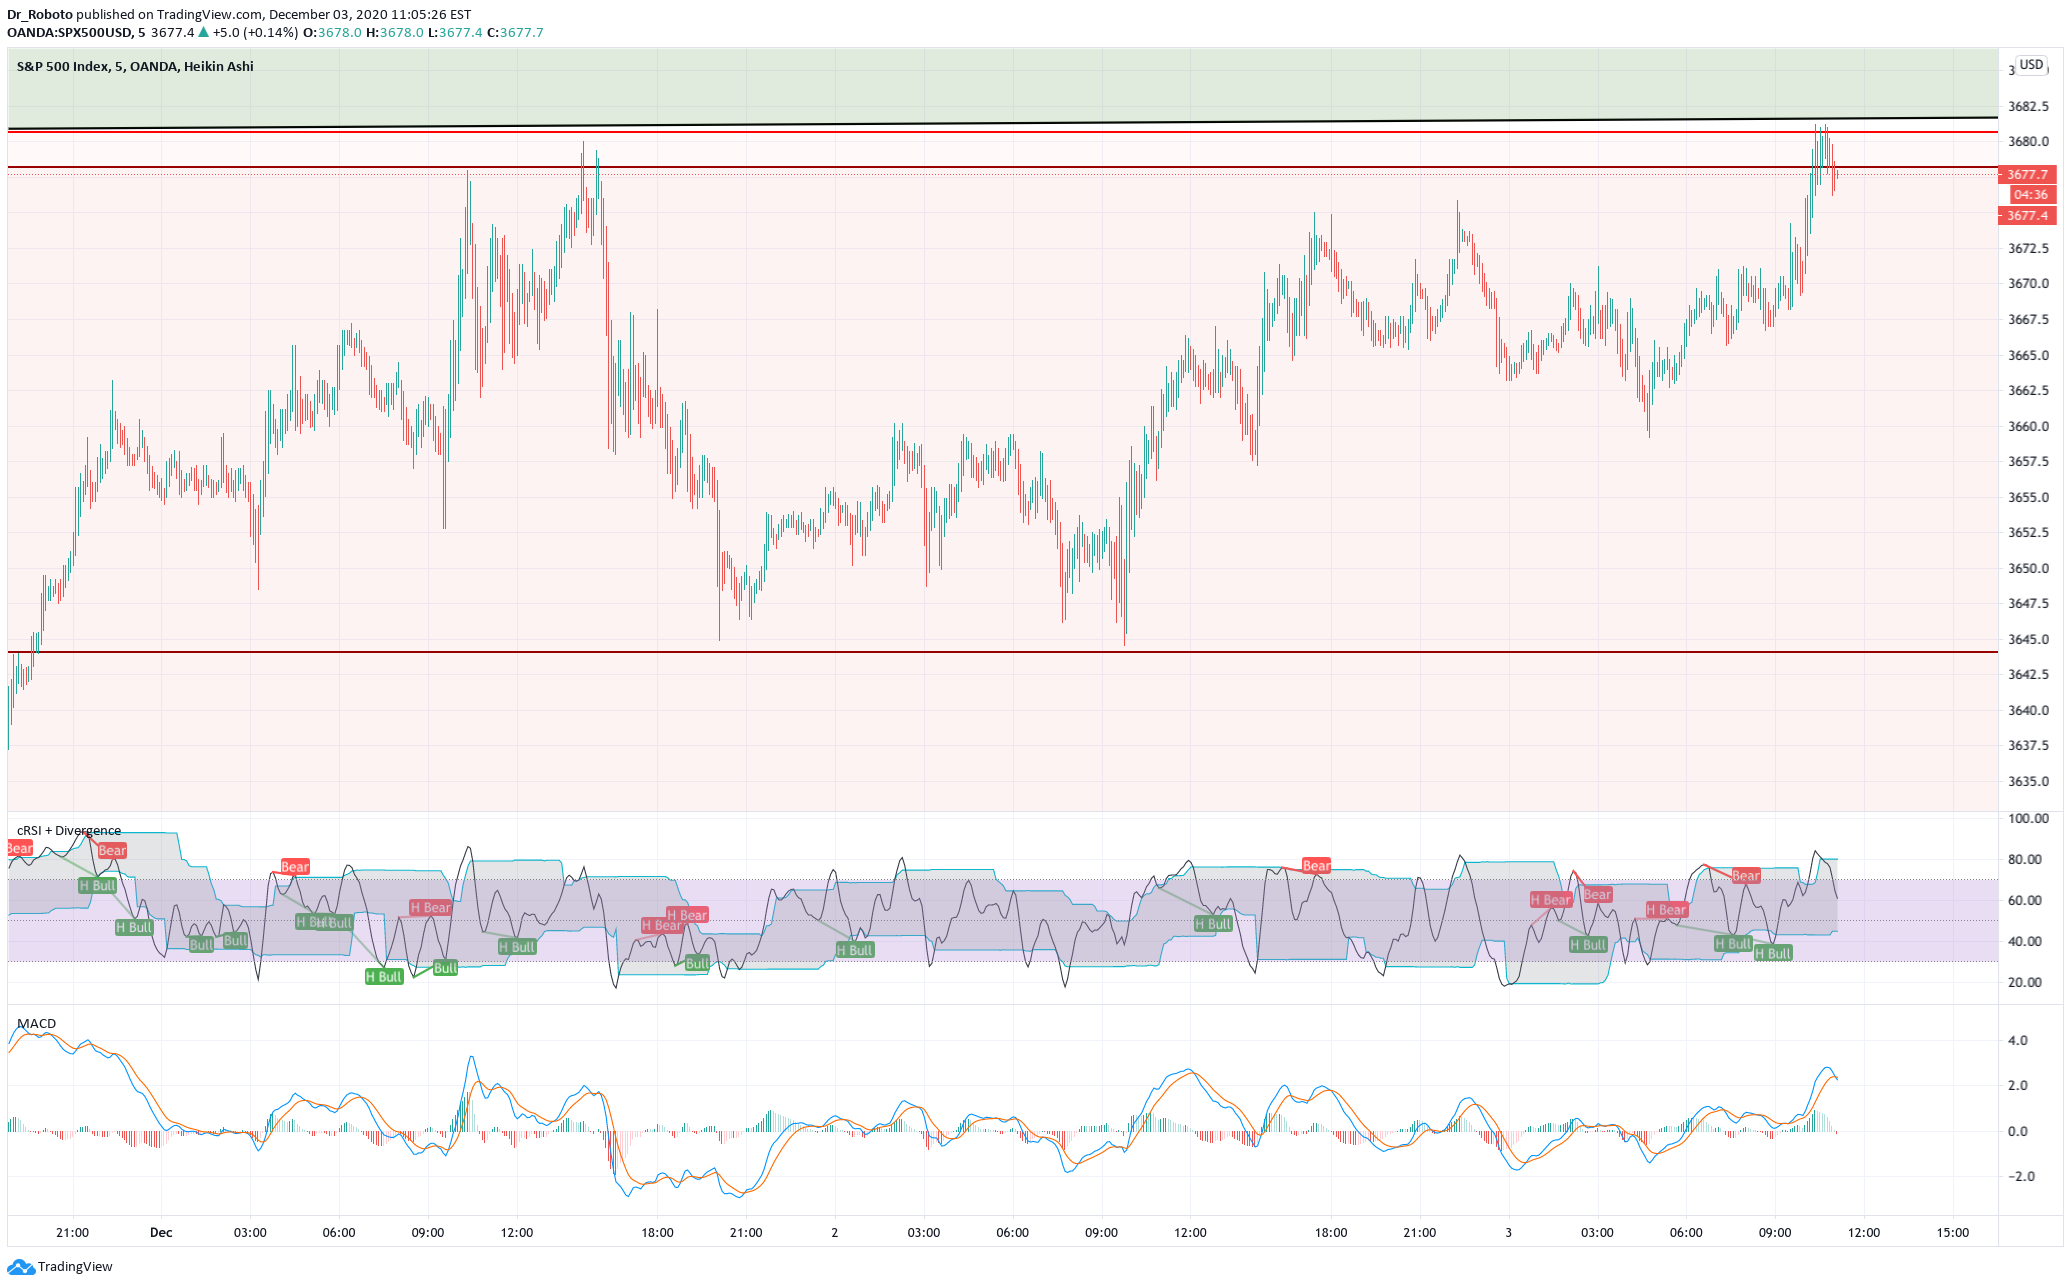Image resolution: width=2071 pixels, height=1287 pixels.
Task: Select the lower red horizontal support line
Action: [x=1002, y=652]
